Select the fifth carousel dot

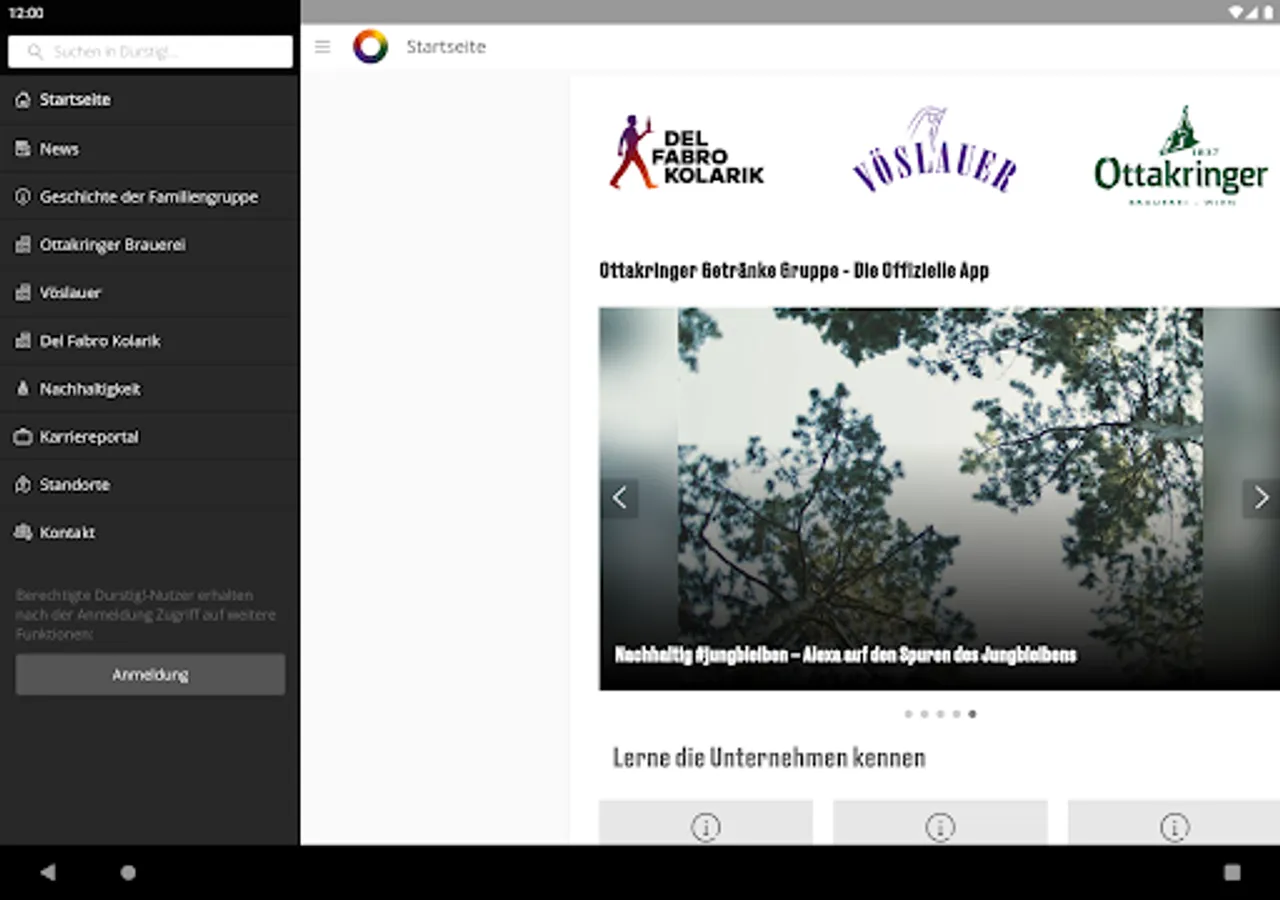click(972, 714)
